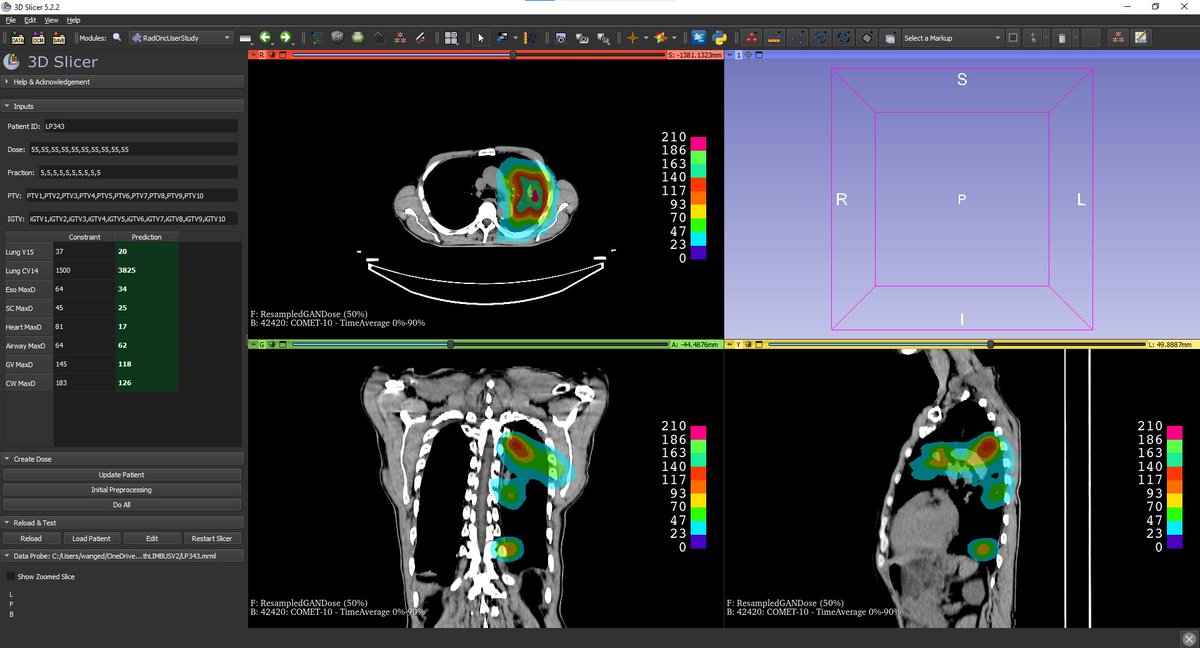This screenshot has width=1200, height=648.
Task: Click the module finder magnifier icon
Action: 117,37
